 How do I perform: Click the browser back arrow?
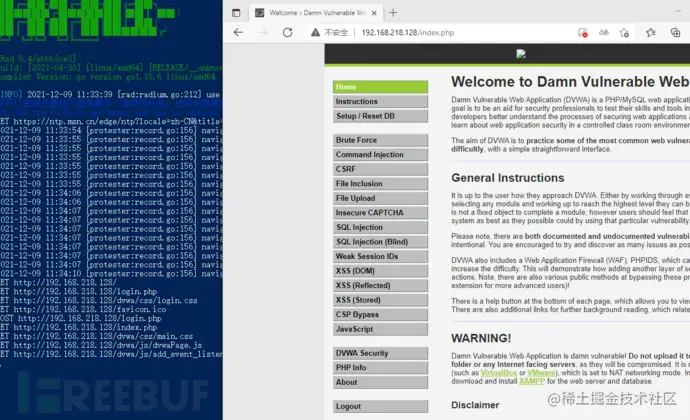pos(238,32)
